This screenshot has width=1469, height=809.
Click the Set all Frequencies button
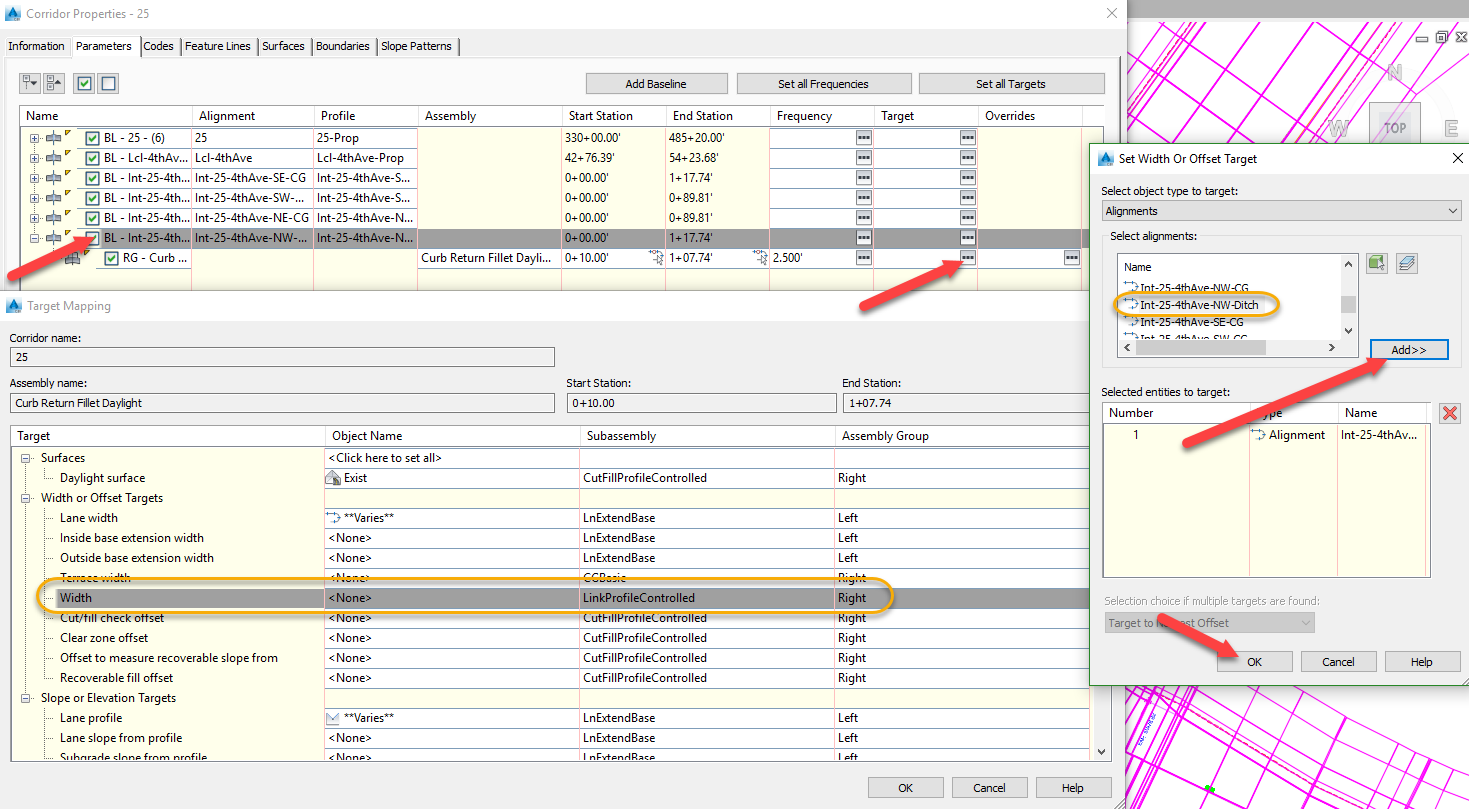pos(824,84)
